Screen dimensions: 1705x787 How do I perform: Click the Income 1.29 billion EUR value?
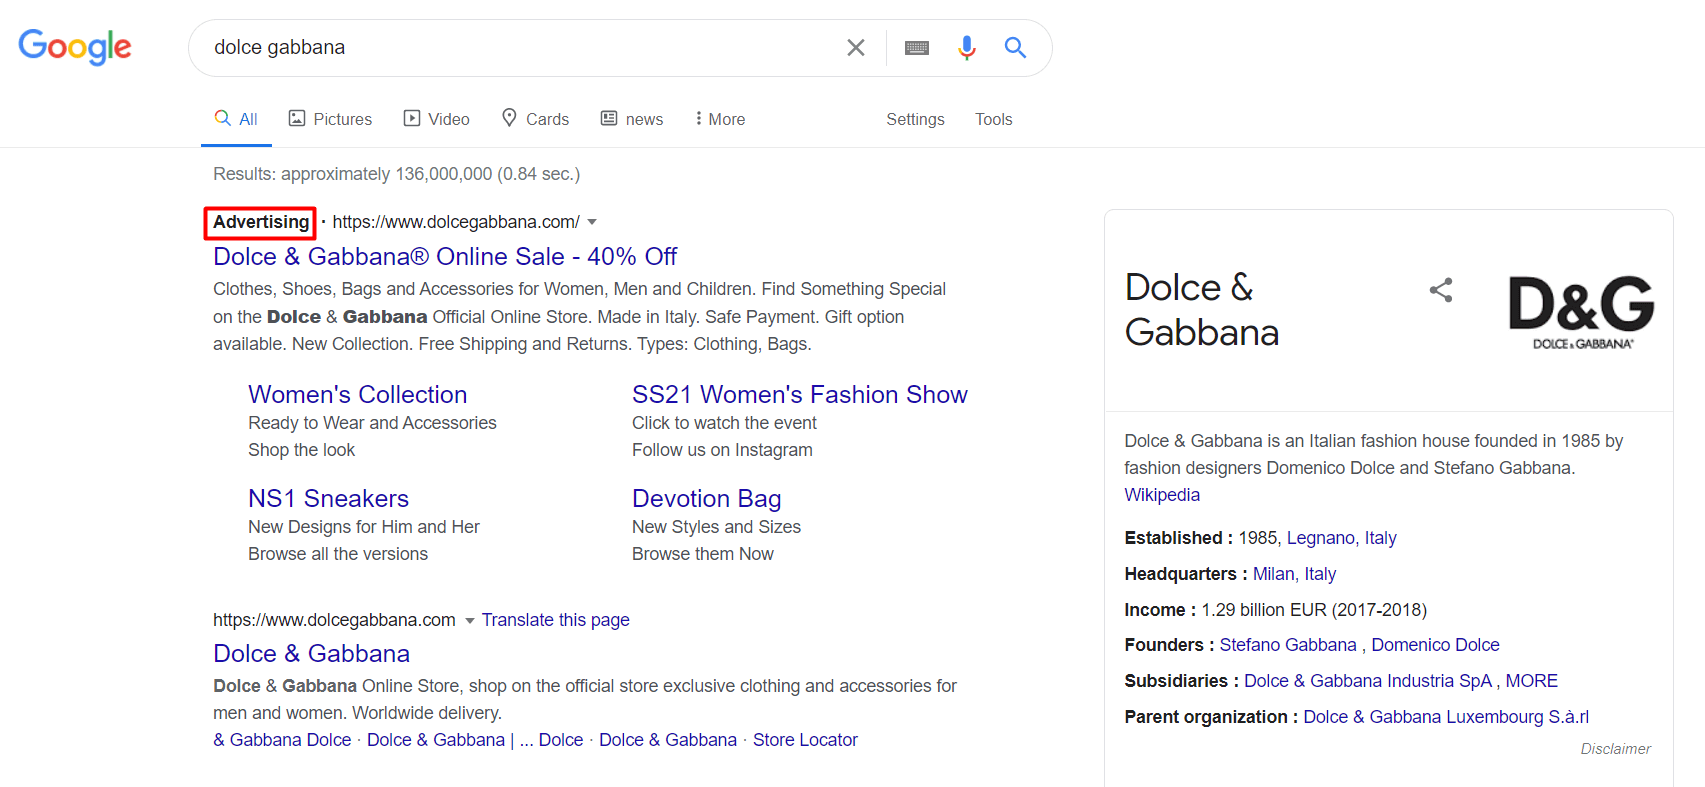tap(1314, 610)
